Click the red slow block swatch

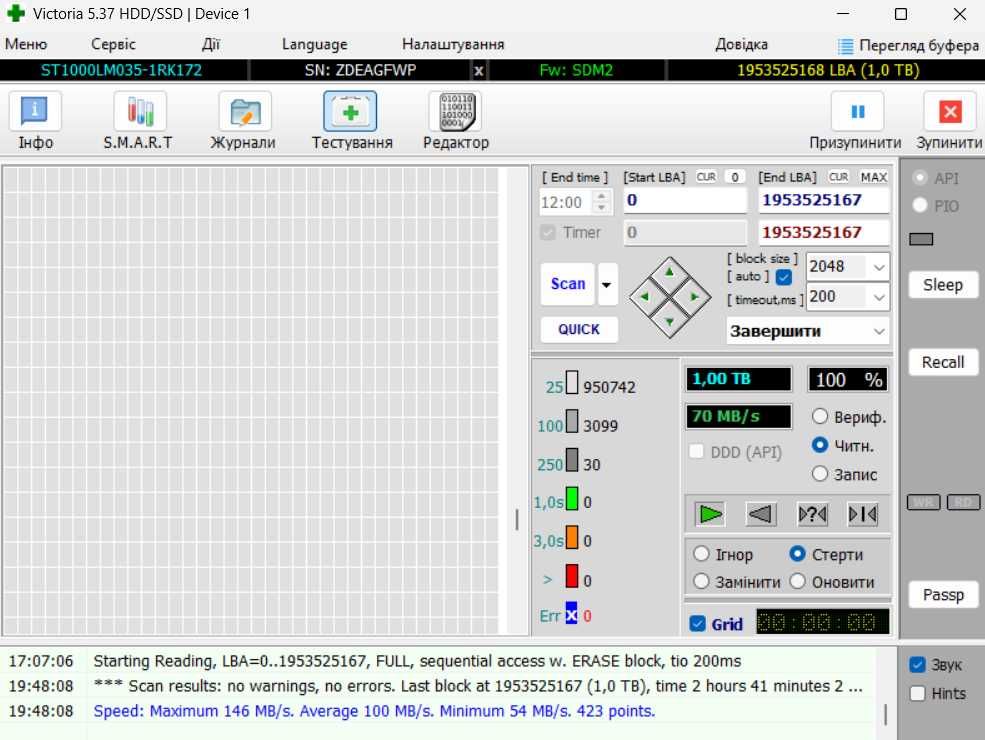pos(572,576)
